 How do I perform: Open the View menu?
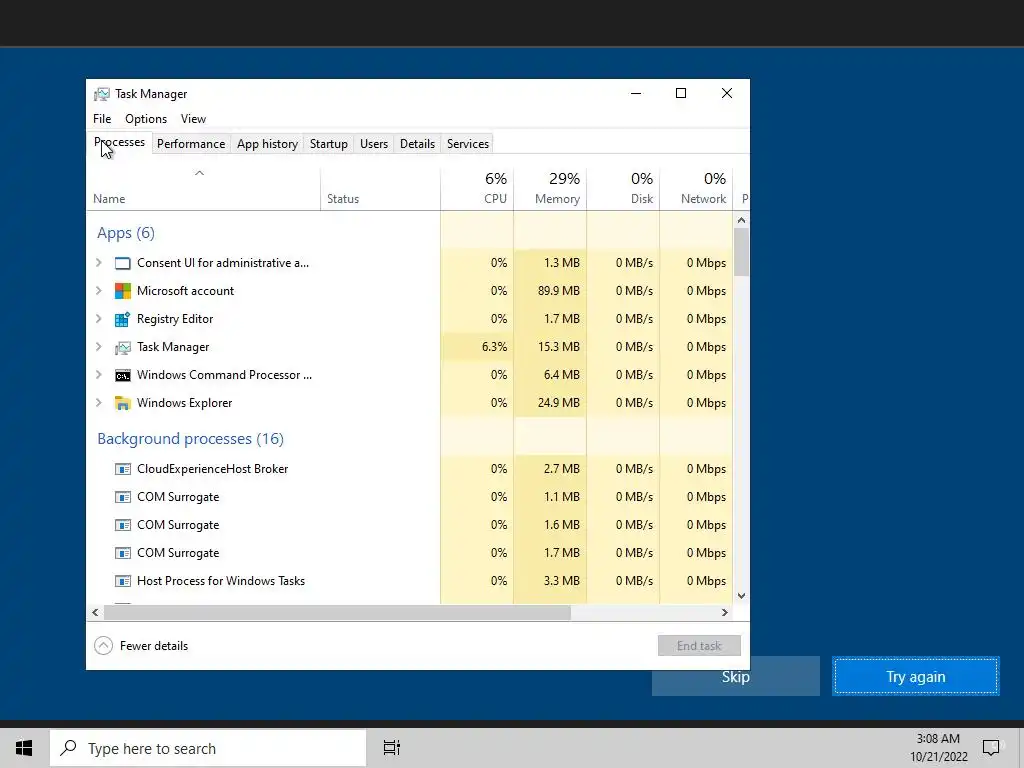coord(193,119)
